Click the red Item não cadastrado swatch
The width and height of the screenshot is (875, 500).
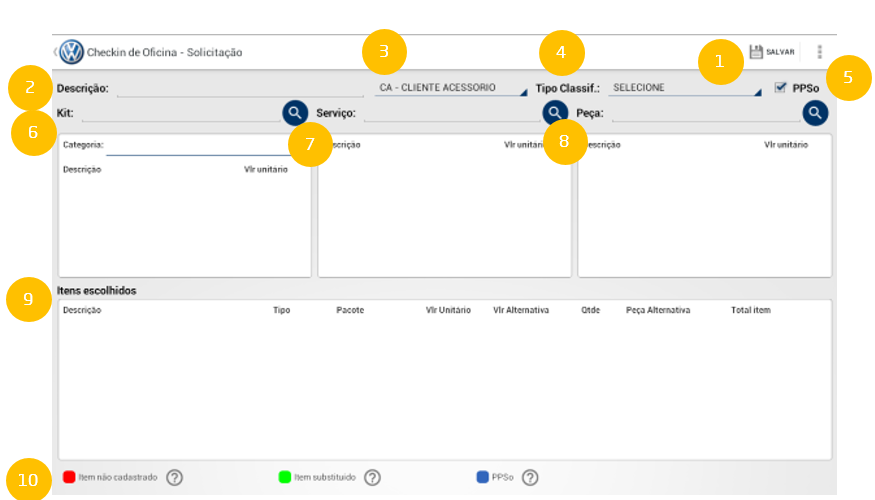pos(69,477)
